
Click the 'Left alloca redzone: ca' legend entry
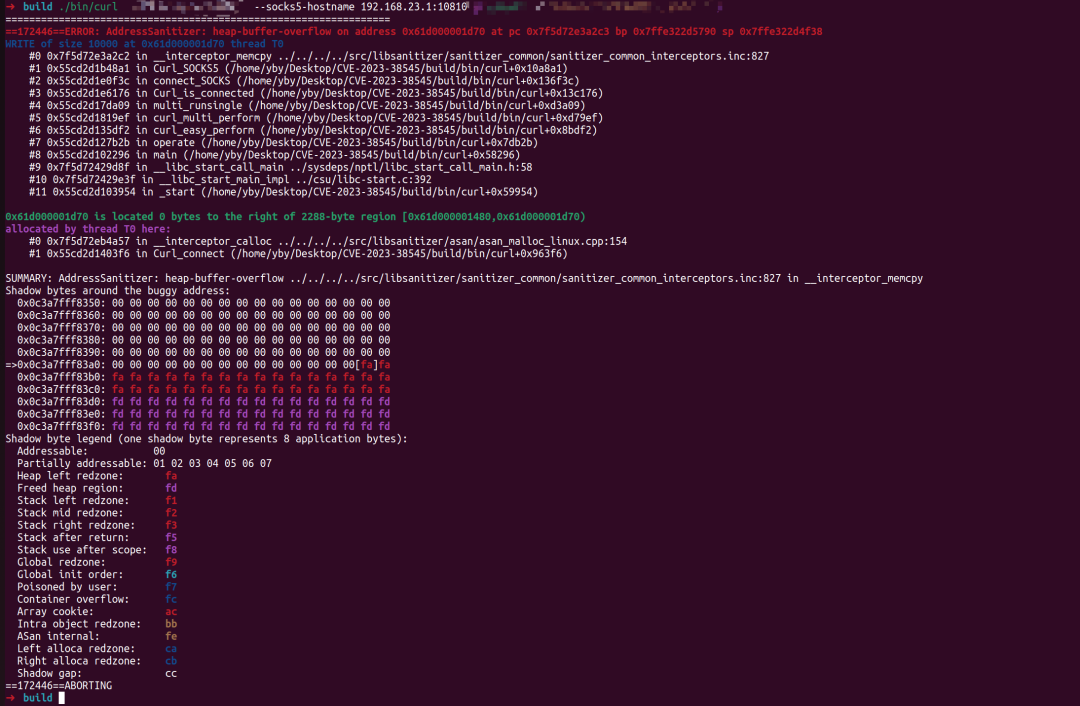point(96,650)
